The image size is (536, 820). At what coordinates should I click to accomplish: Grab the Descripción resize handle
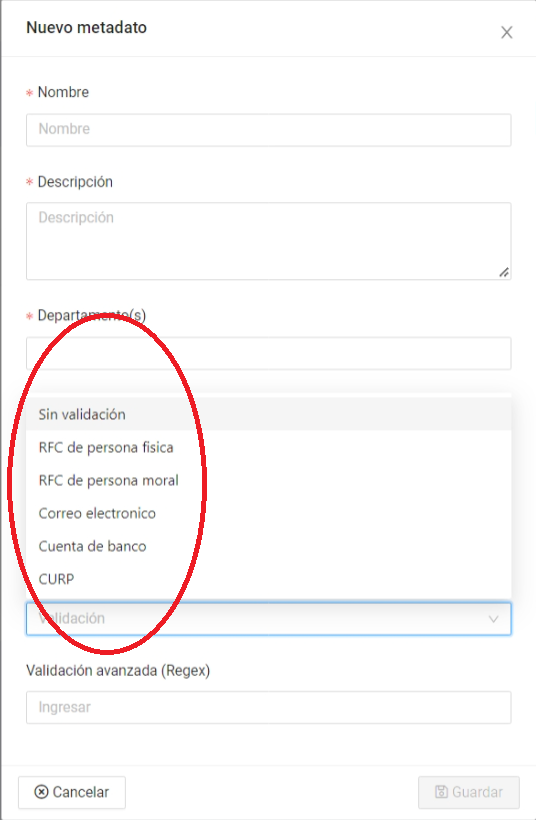tap(504, 272)
